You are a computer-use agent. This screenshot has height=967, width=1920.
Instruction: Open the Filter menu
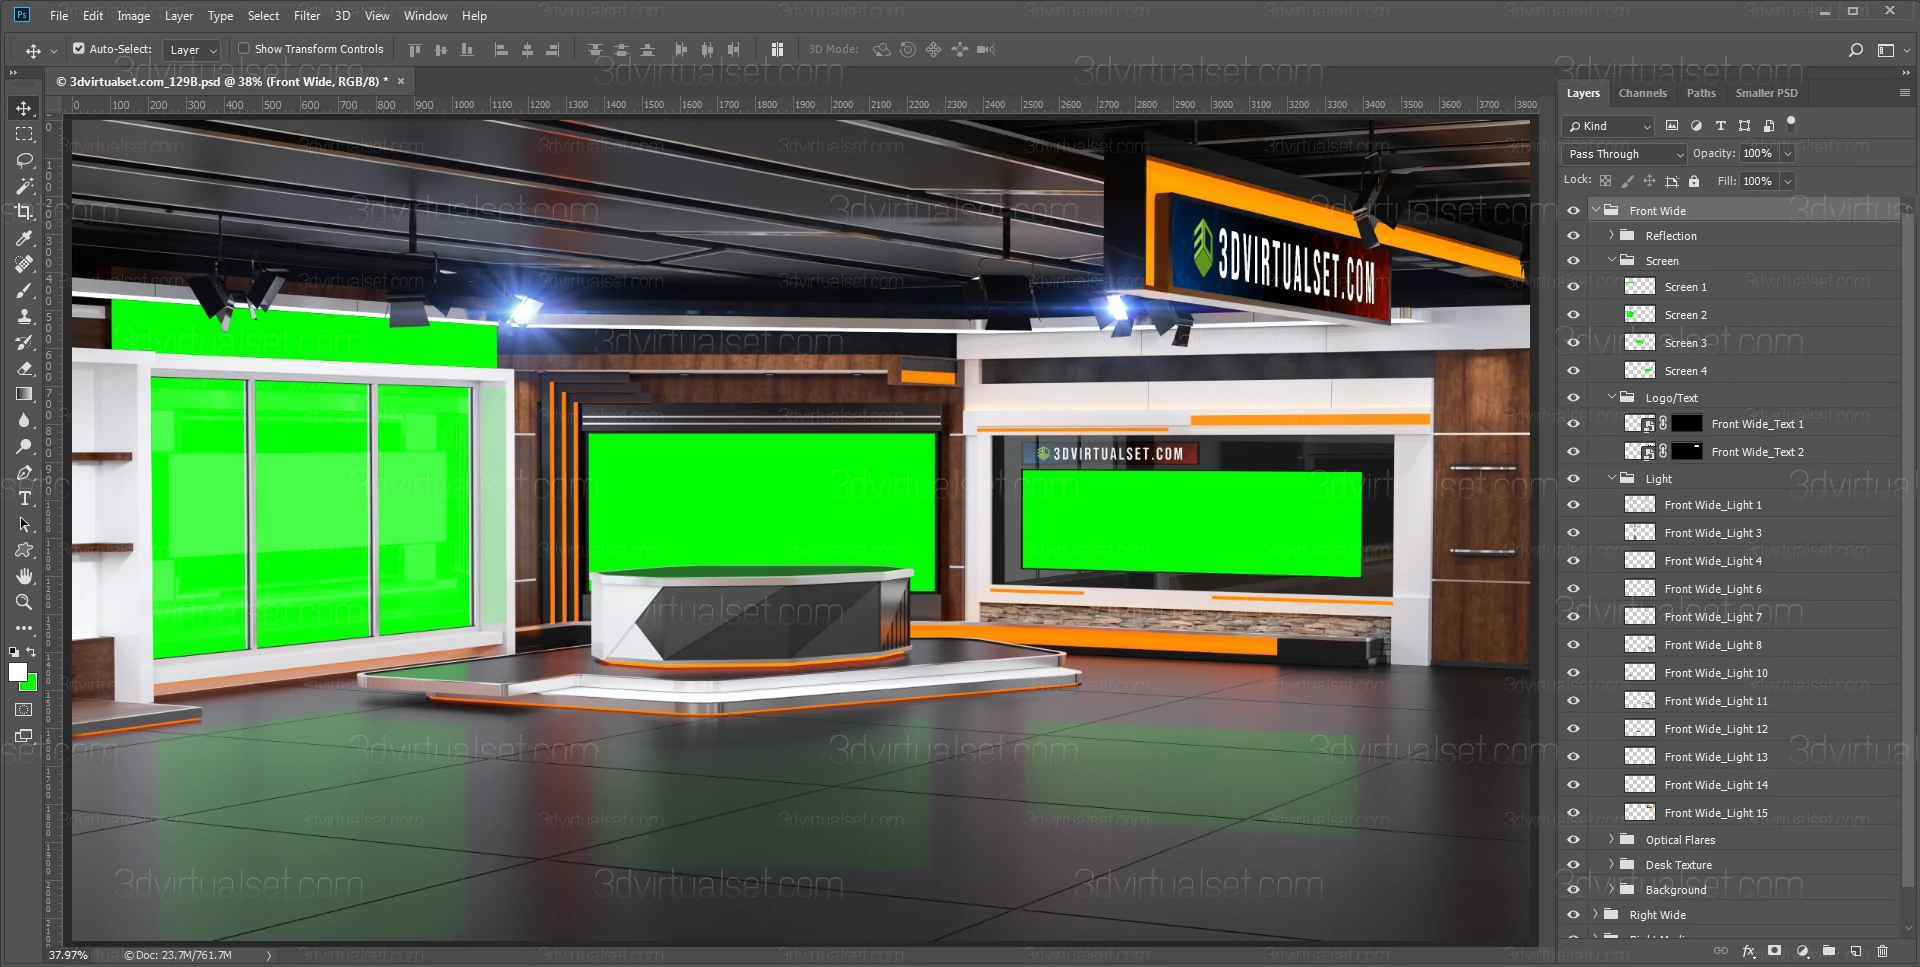307,16
